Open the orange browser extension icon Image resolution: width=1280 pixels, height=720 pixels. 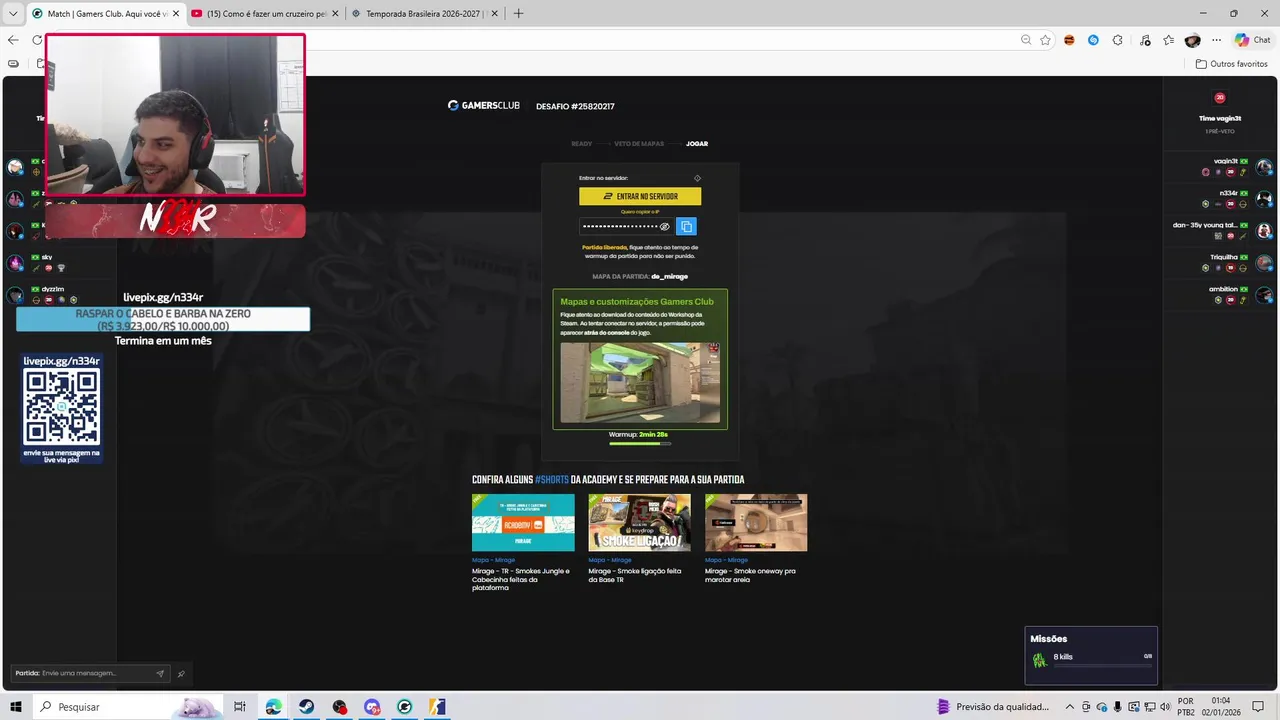tap(1069, 40)
